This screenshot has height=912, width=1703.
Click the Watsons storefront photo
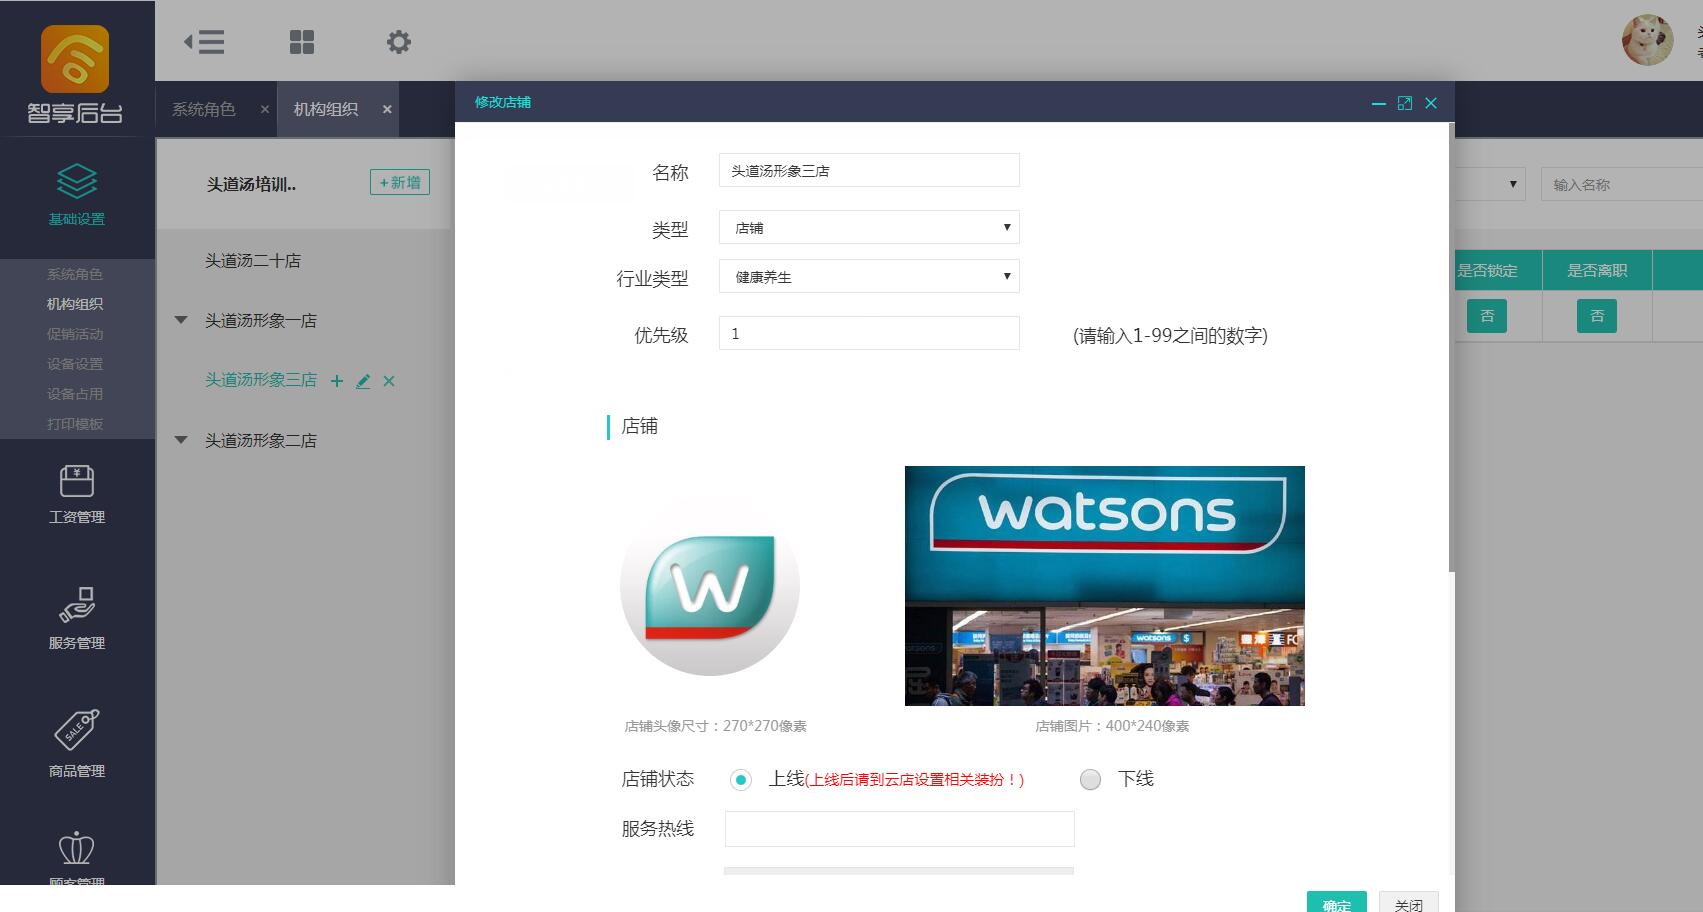click(x=1104, y=586)
